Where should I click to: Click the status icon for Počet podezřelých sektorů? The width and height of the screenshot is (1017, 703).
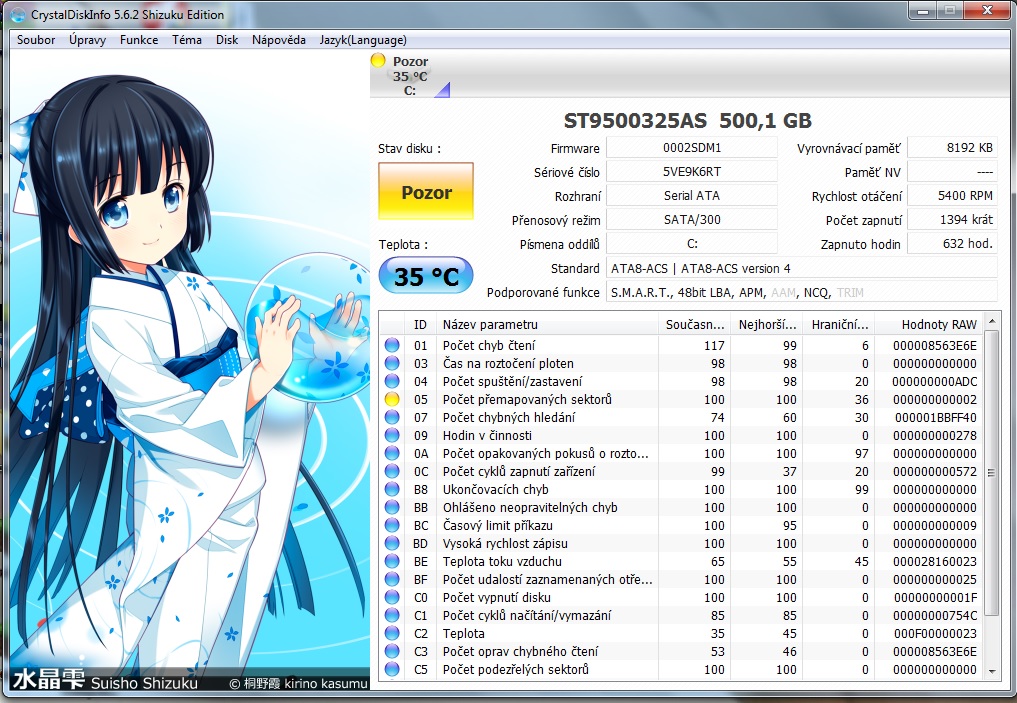[392, 669]
